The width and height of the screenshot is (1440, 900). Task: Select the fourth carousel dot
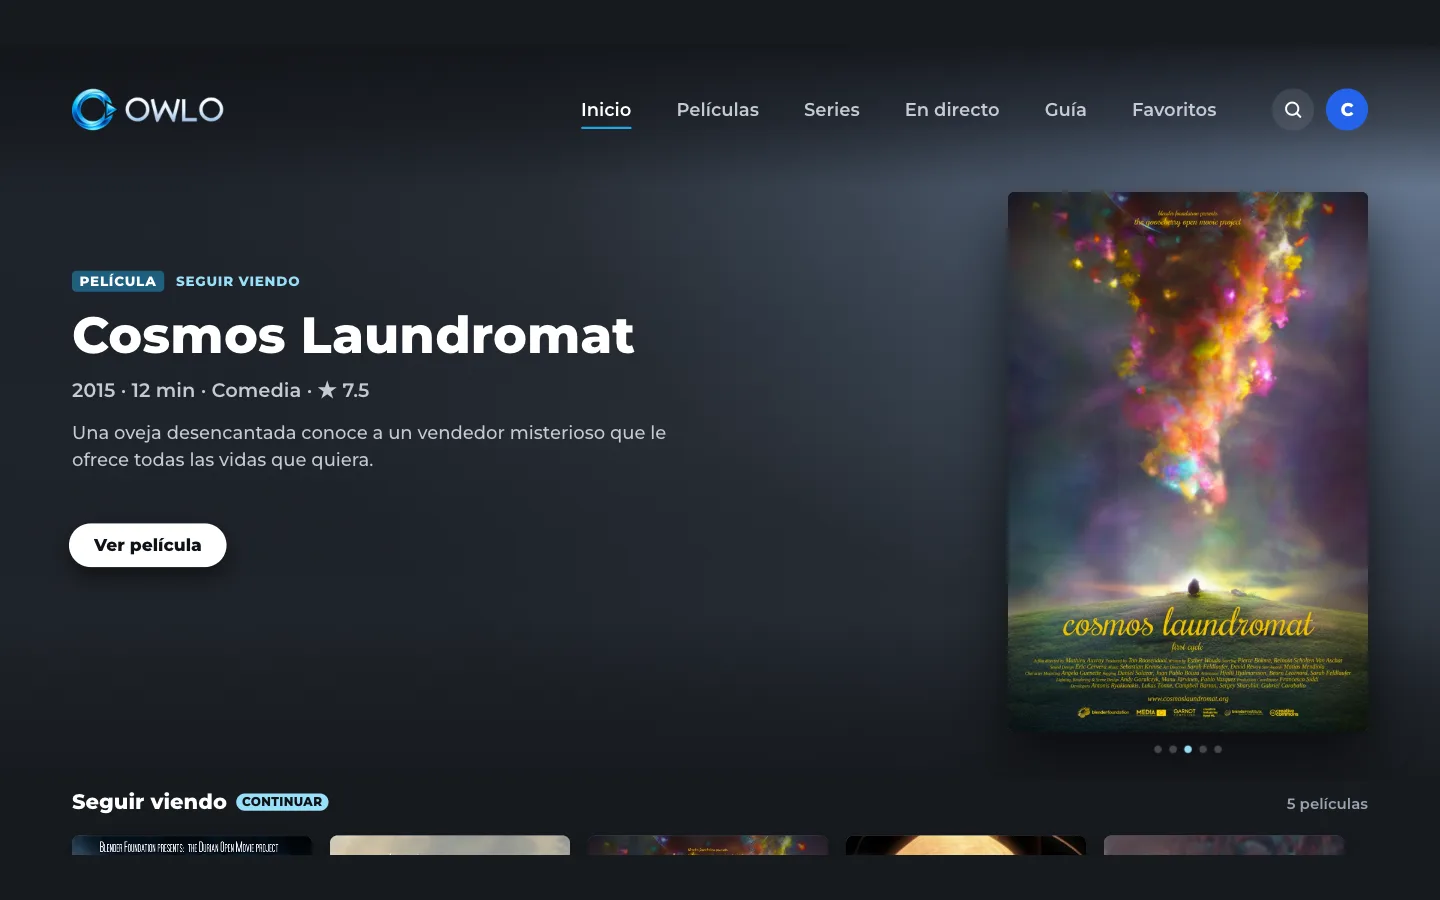pos(1203,749)
